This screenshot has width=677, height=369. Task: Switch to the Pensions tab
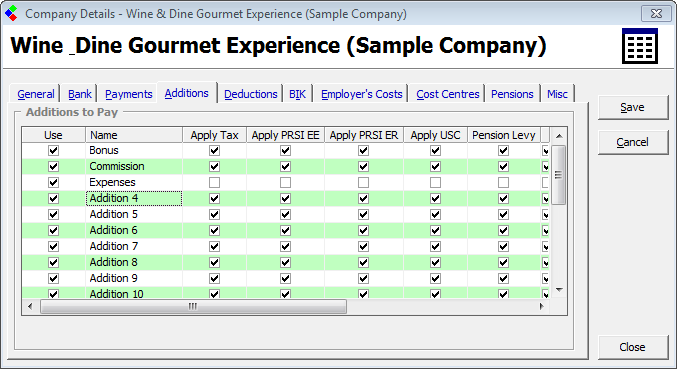512,94
